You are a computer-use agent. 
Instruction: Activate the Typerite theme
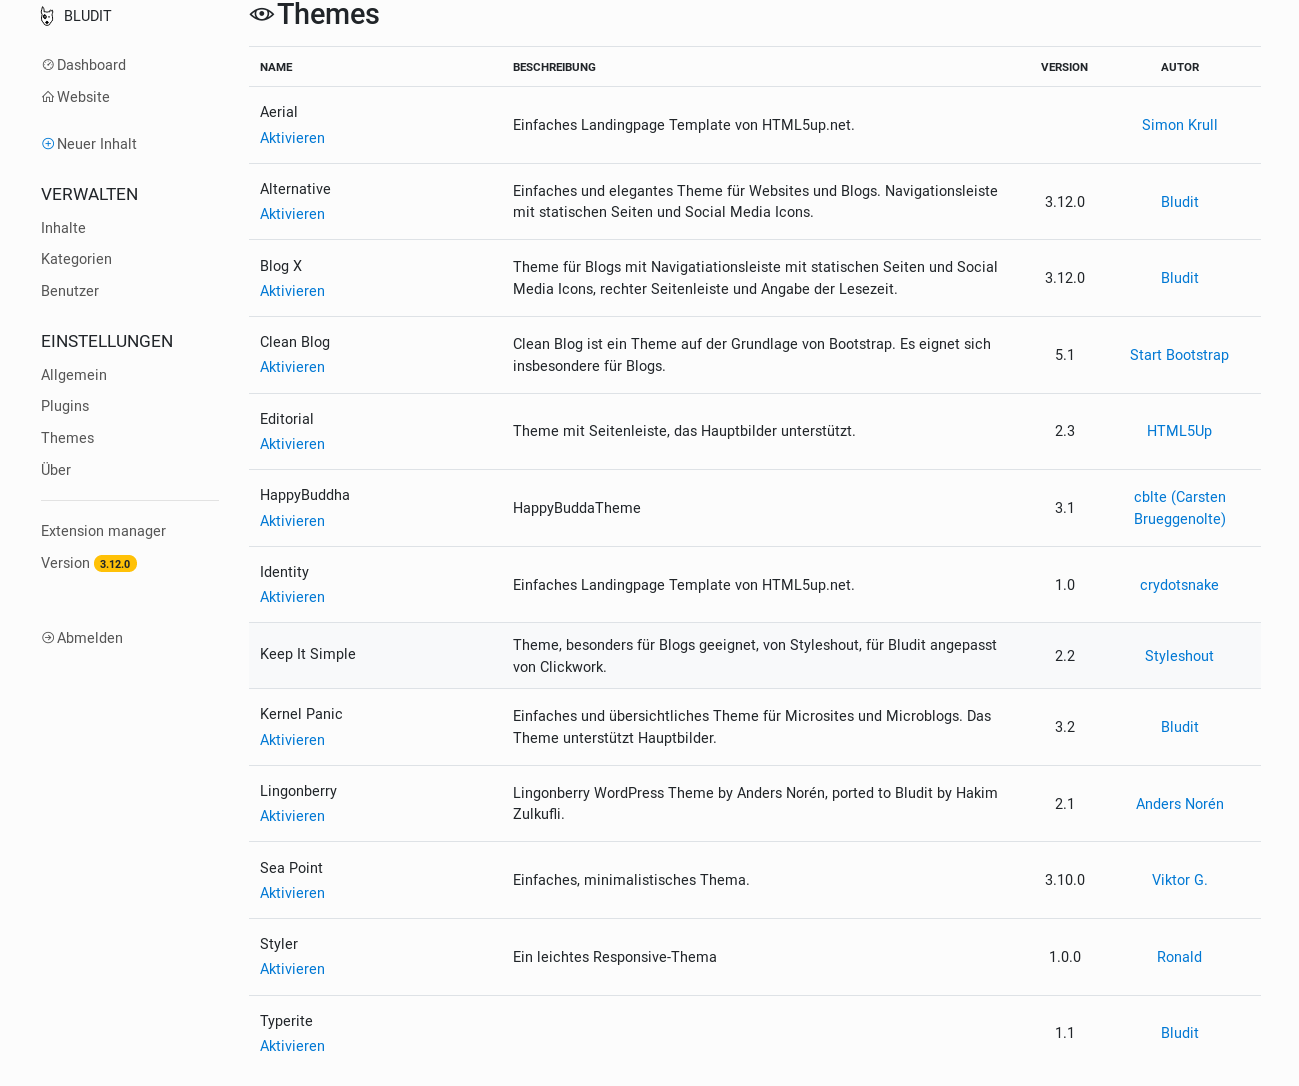point(292,1046)
